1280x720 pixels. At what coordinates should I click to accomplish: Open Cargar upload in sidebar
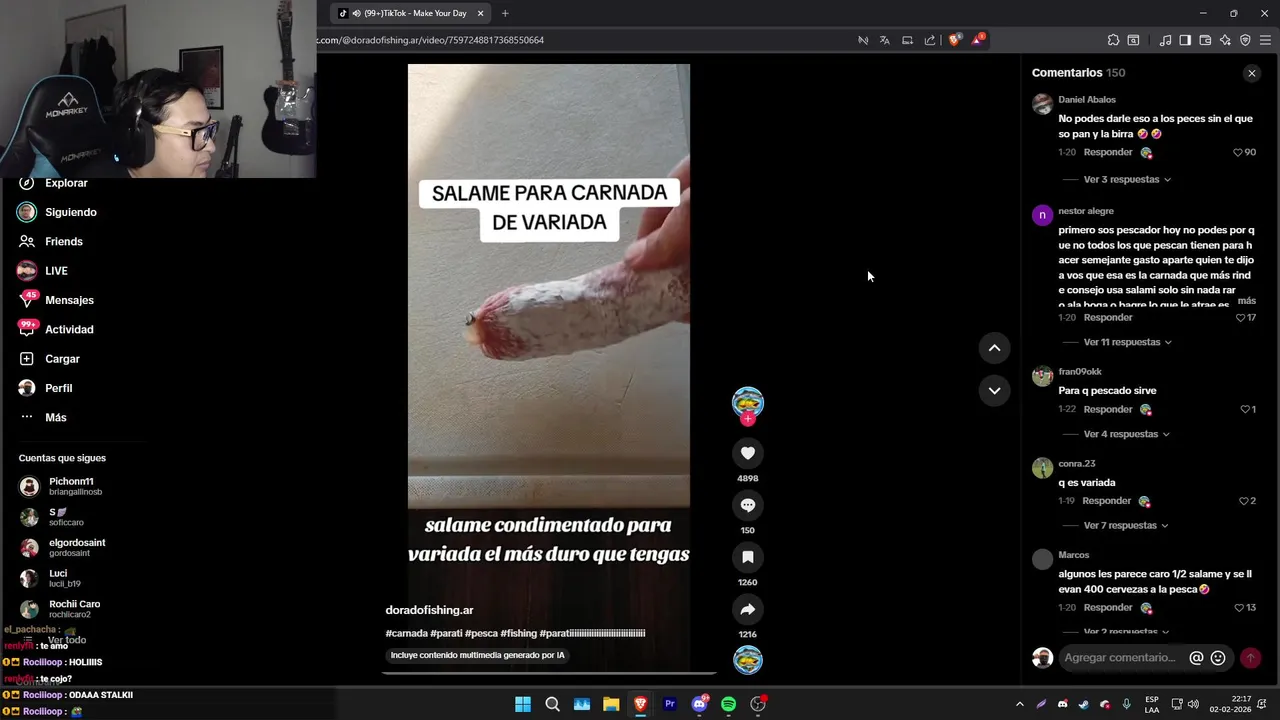(62, 359)
